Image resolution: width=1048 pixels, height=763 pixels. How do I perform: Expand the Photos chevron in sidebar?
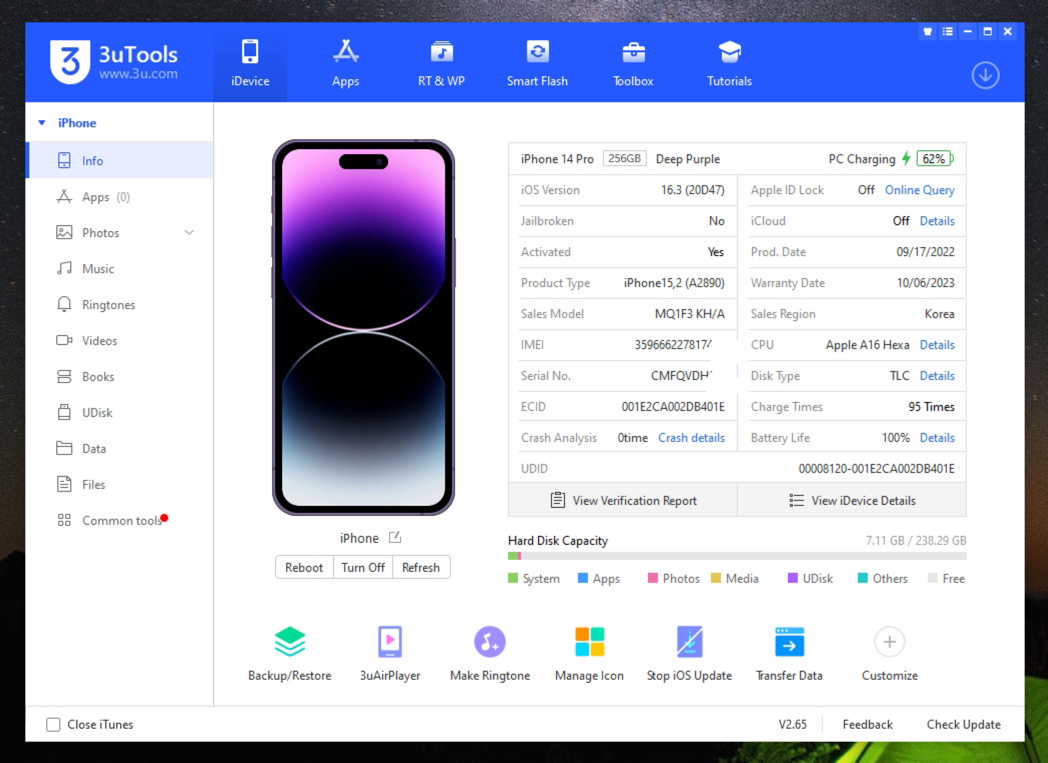(x=189, y=233)
